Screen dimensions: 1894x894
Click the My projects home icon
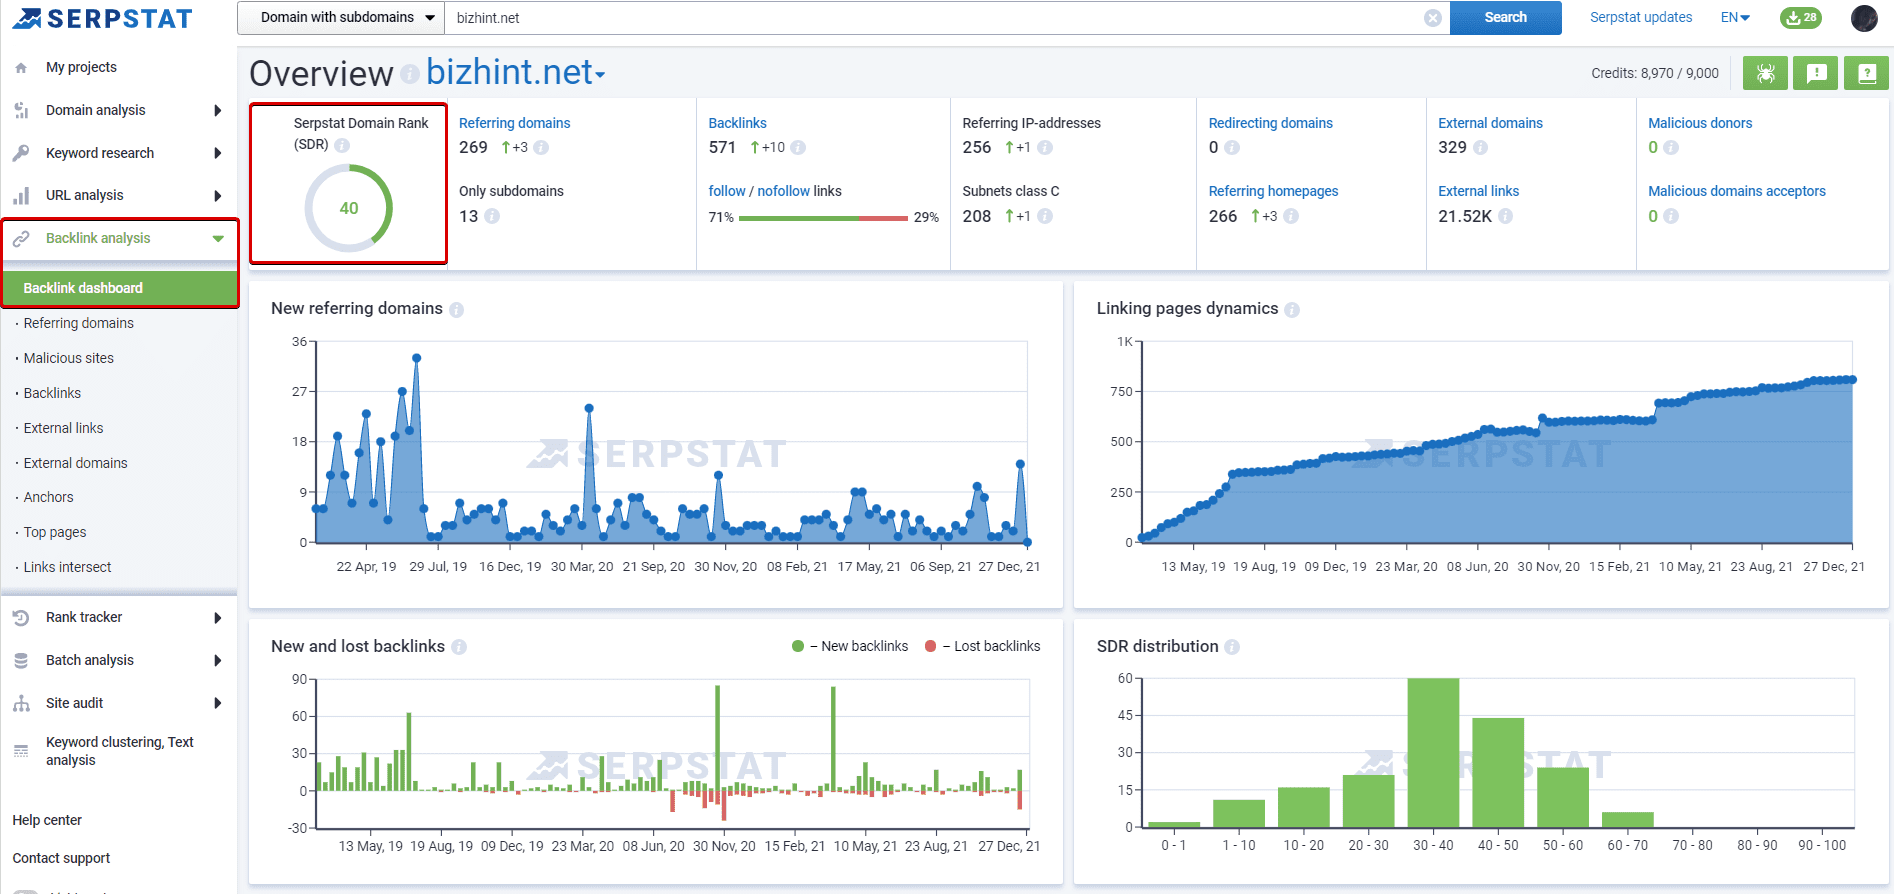(x=21, y=68)
